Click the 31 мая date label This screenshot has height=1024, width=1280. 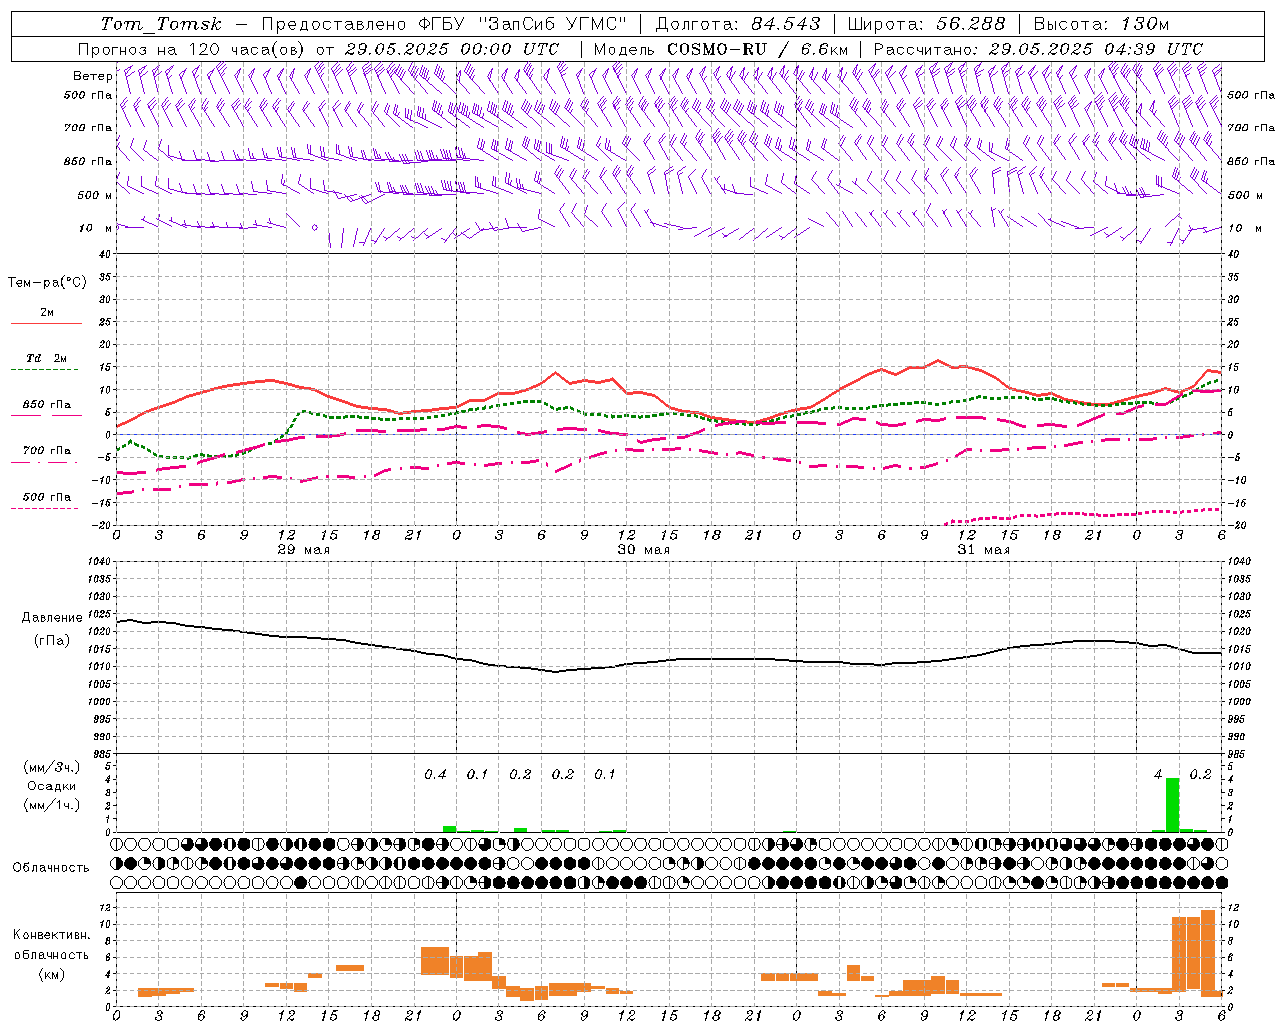[983, 550]
